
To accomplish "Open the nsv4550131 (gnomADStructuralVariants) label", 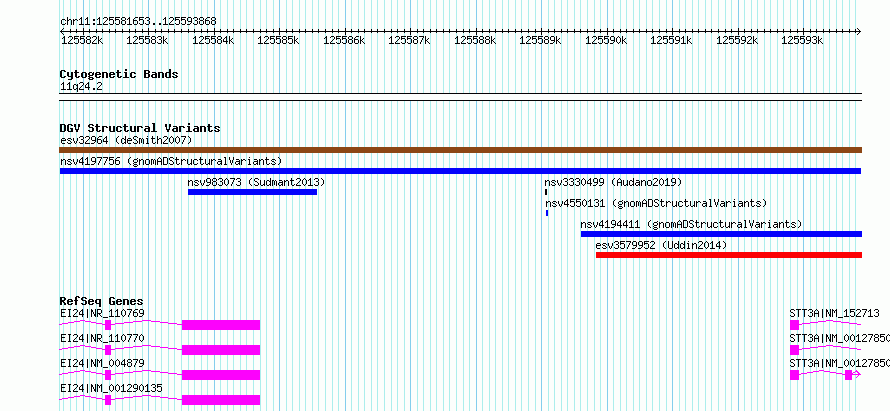I will [656, 203].
